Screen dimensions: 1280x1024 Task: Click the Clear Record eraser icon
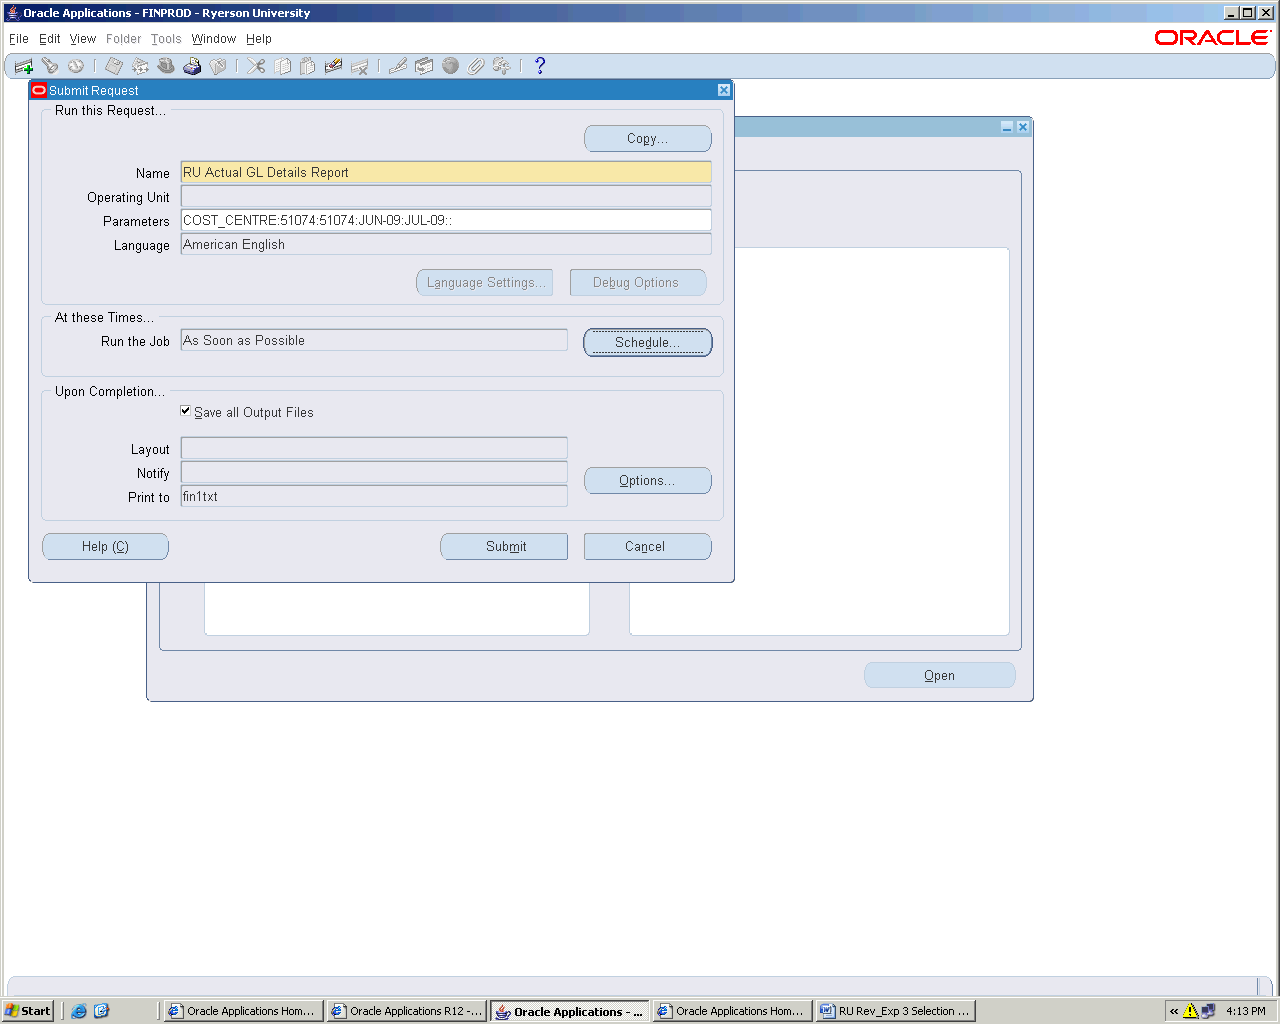coord(333,66)
